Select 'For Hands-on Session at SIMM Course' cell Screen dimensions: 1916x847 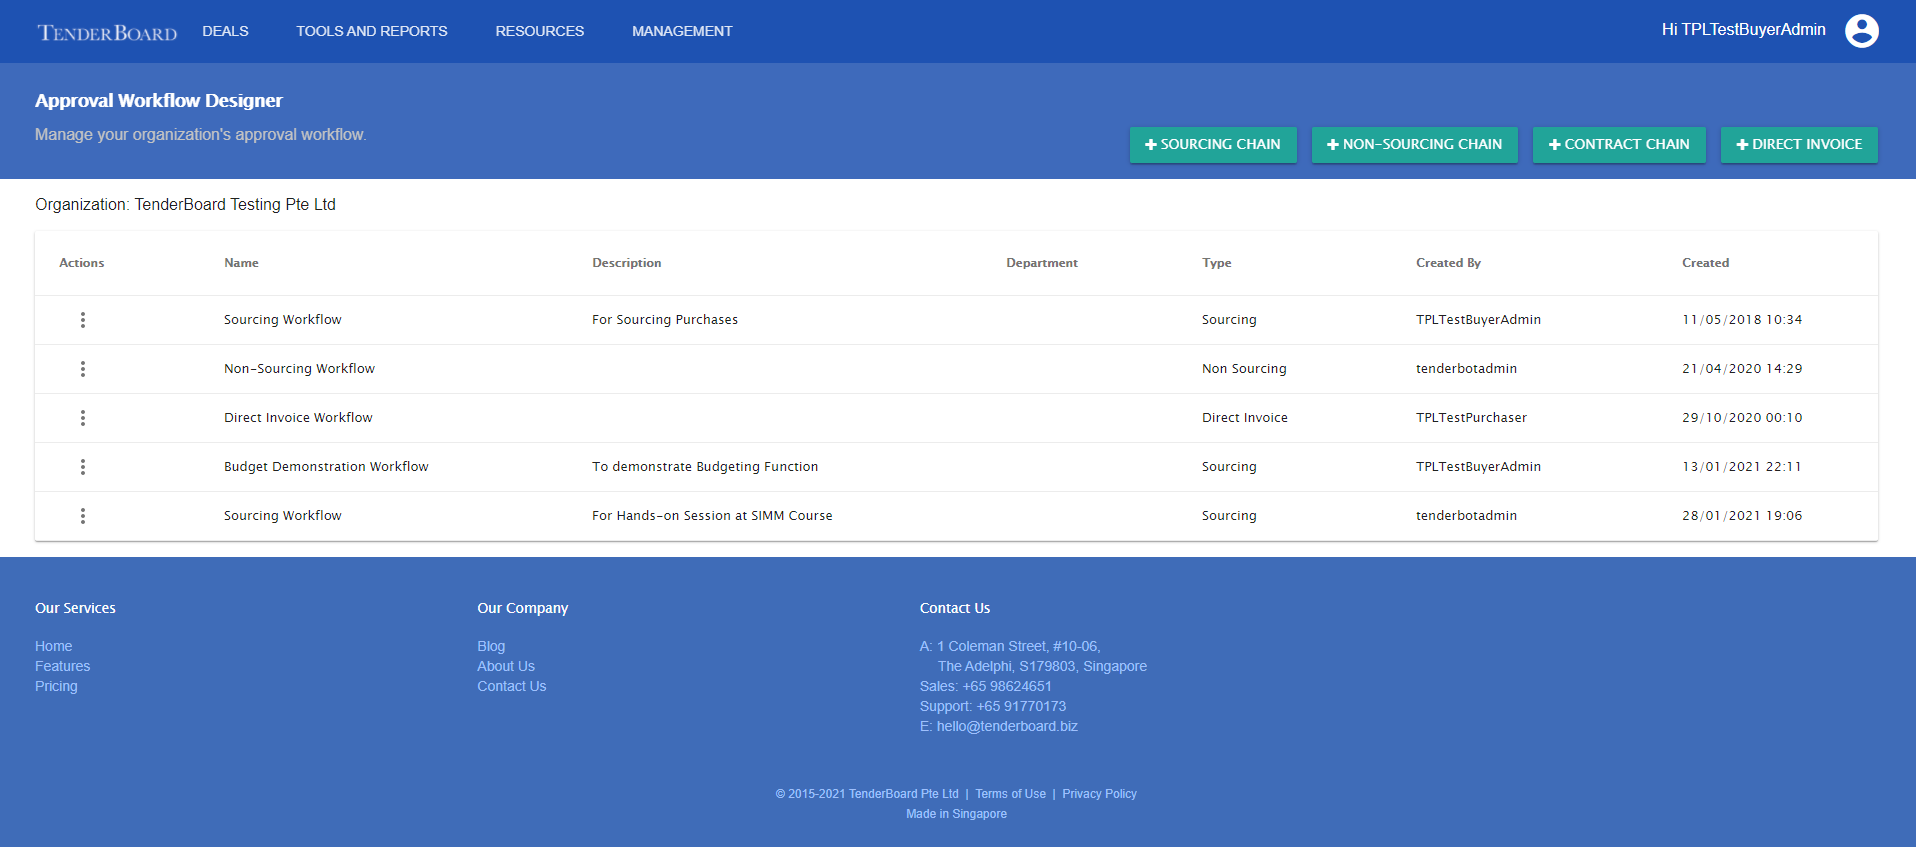[x=712, y=516]
